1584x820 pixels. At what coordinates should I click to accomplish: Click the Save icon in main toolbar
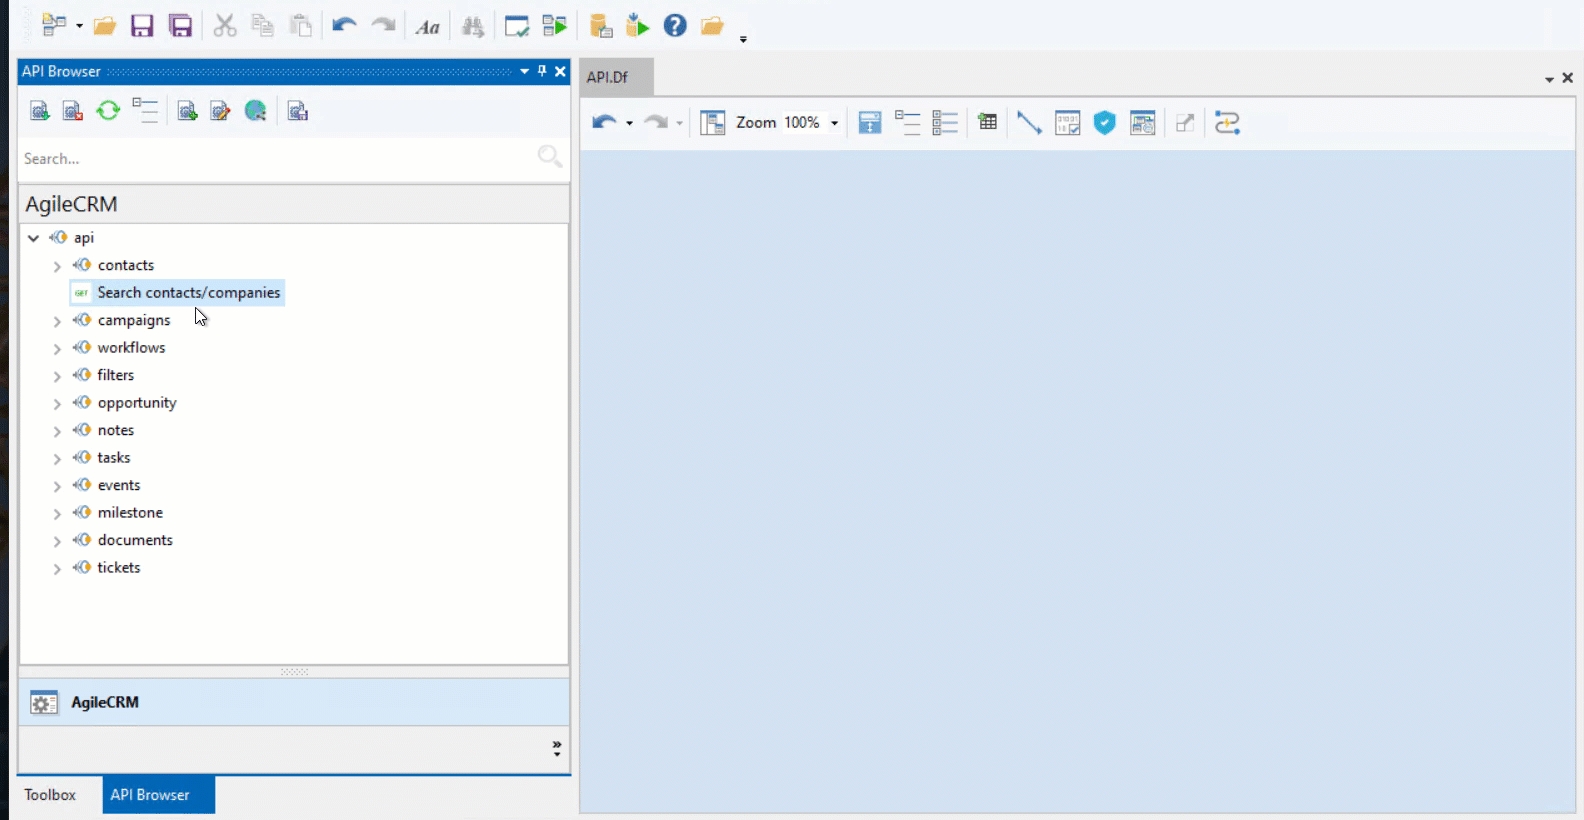point(142,26)
